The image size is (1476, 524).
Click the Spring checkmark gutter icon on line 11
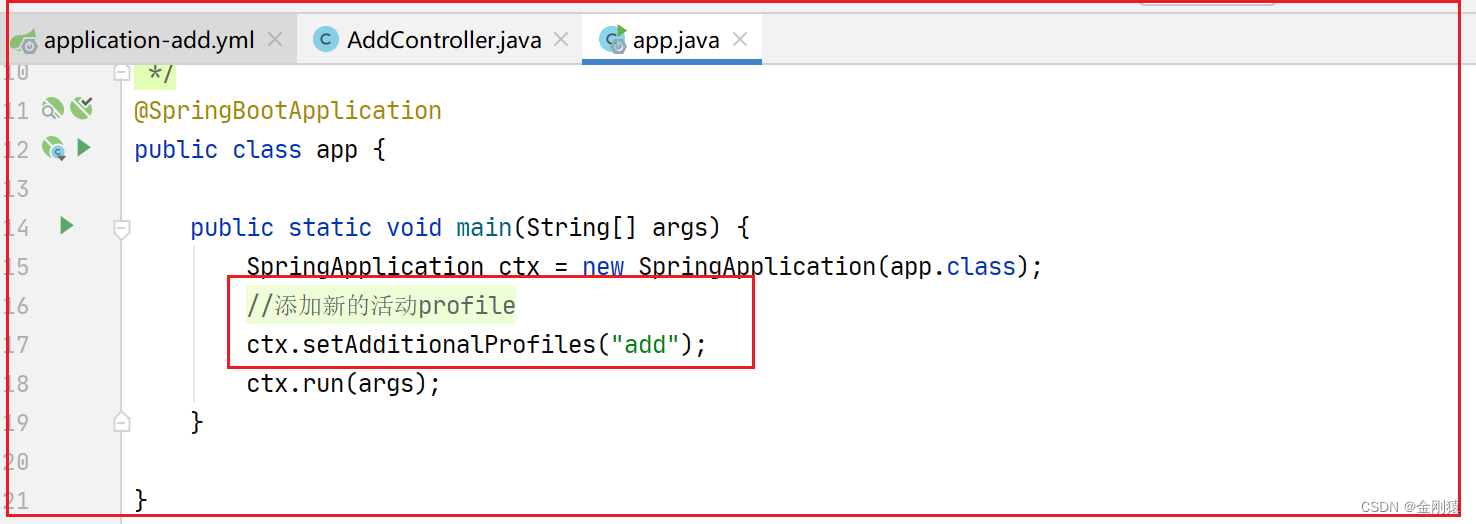82,107
